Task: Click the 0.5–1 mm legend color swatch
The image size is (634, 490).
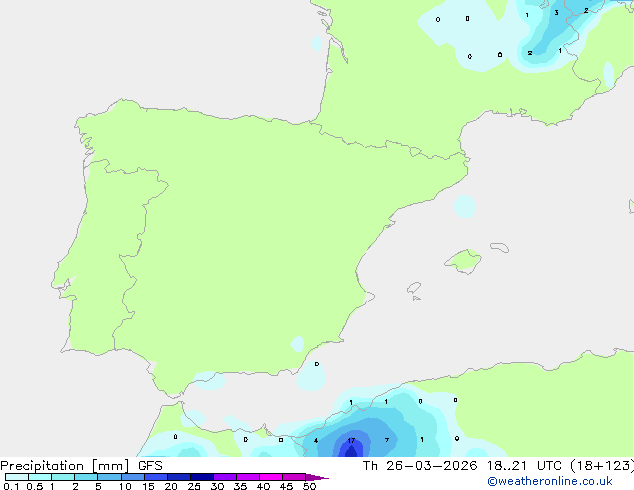Action: tap(40, 477)
